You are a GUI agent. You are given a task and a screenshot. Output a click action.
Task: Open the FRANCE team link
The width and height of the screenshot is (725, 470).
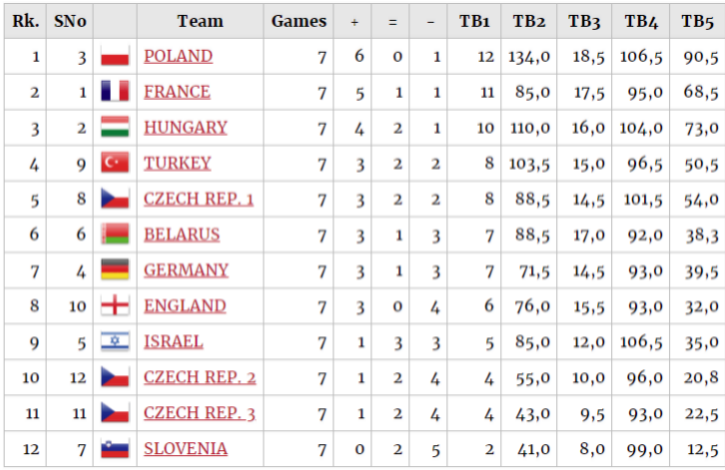click(177, 92)
